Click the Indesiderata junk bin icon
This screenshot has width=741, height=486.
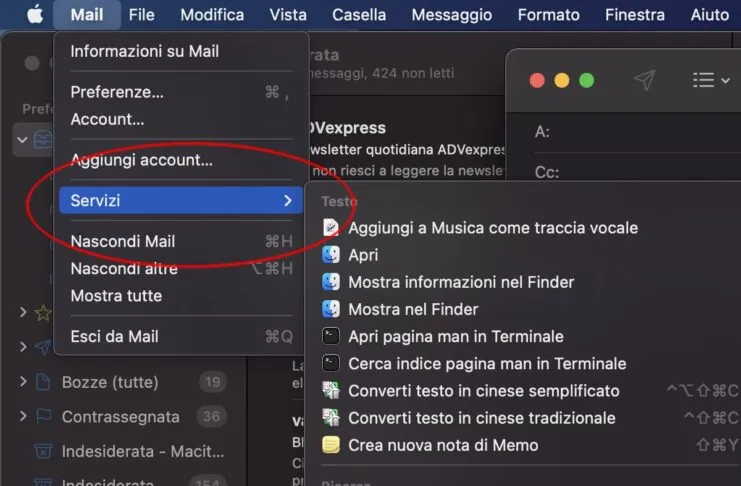[x=43, y=451]
